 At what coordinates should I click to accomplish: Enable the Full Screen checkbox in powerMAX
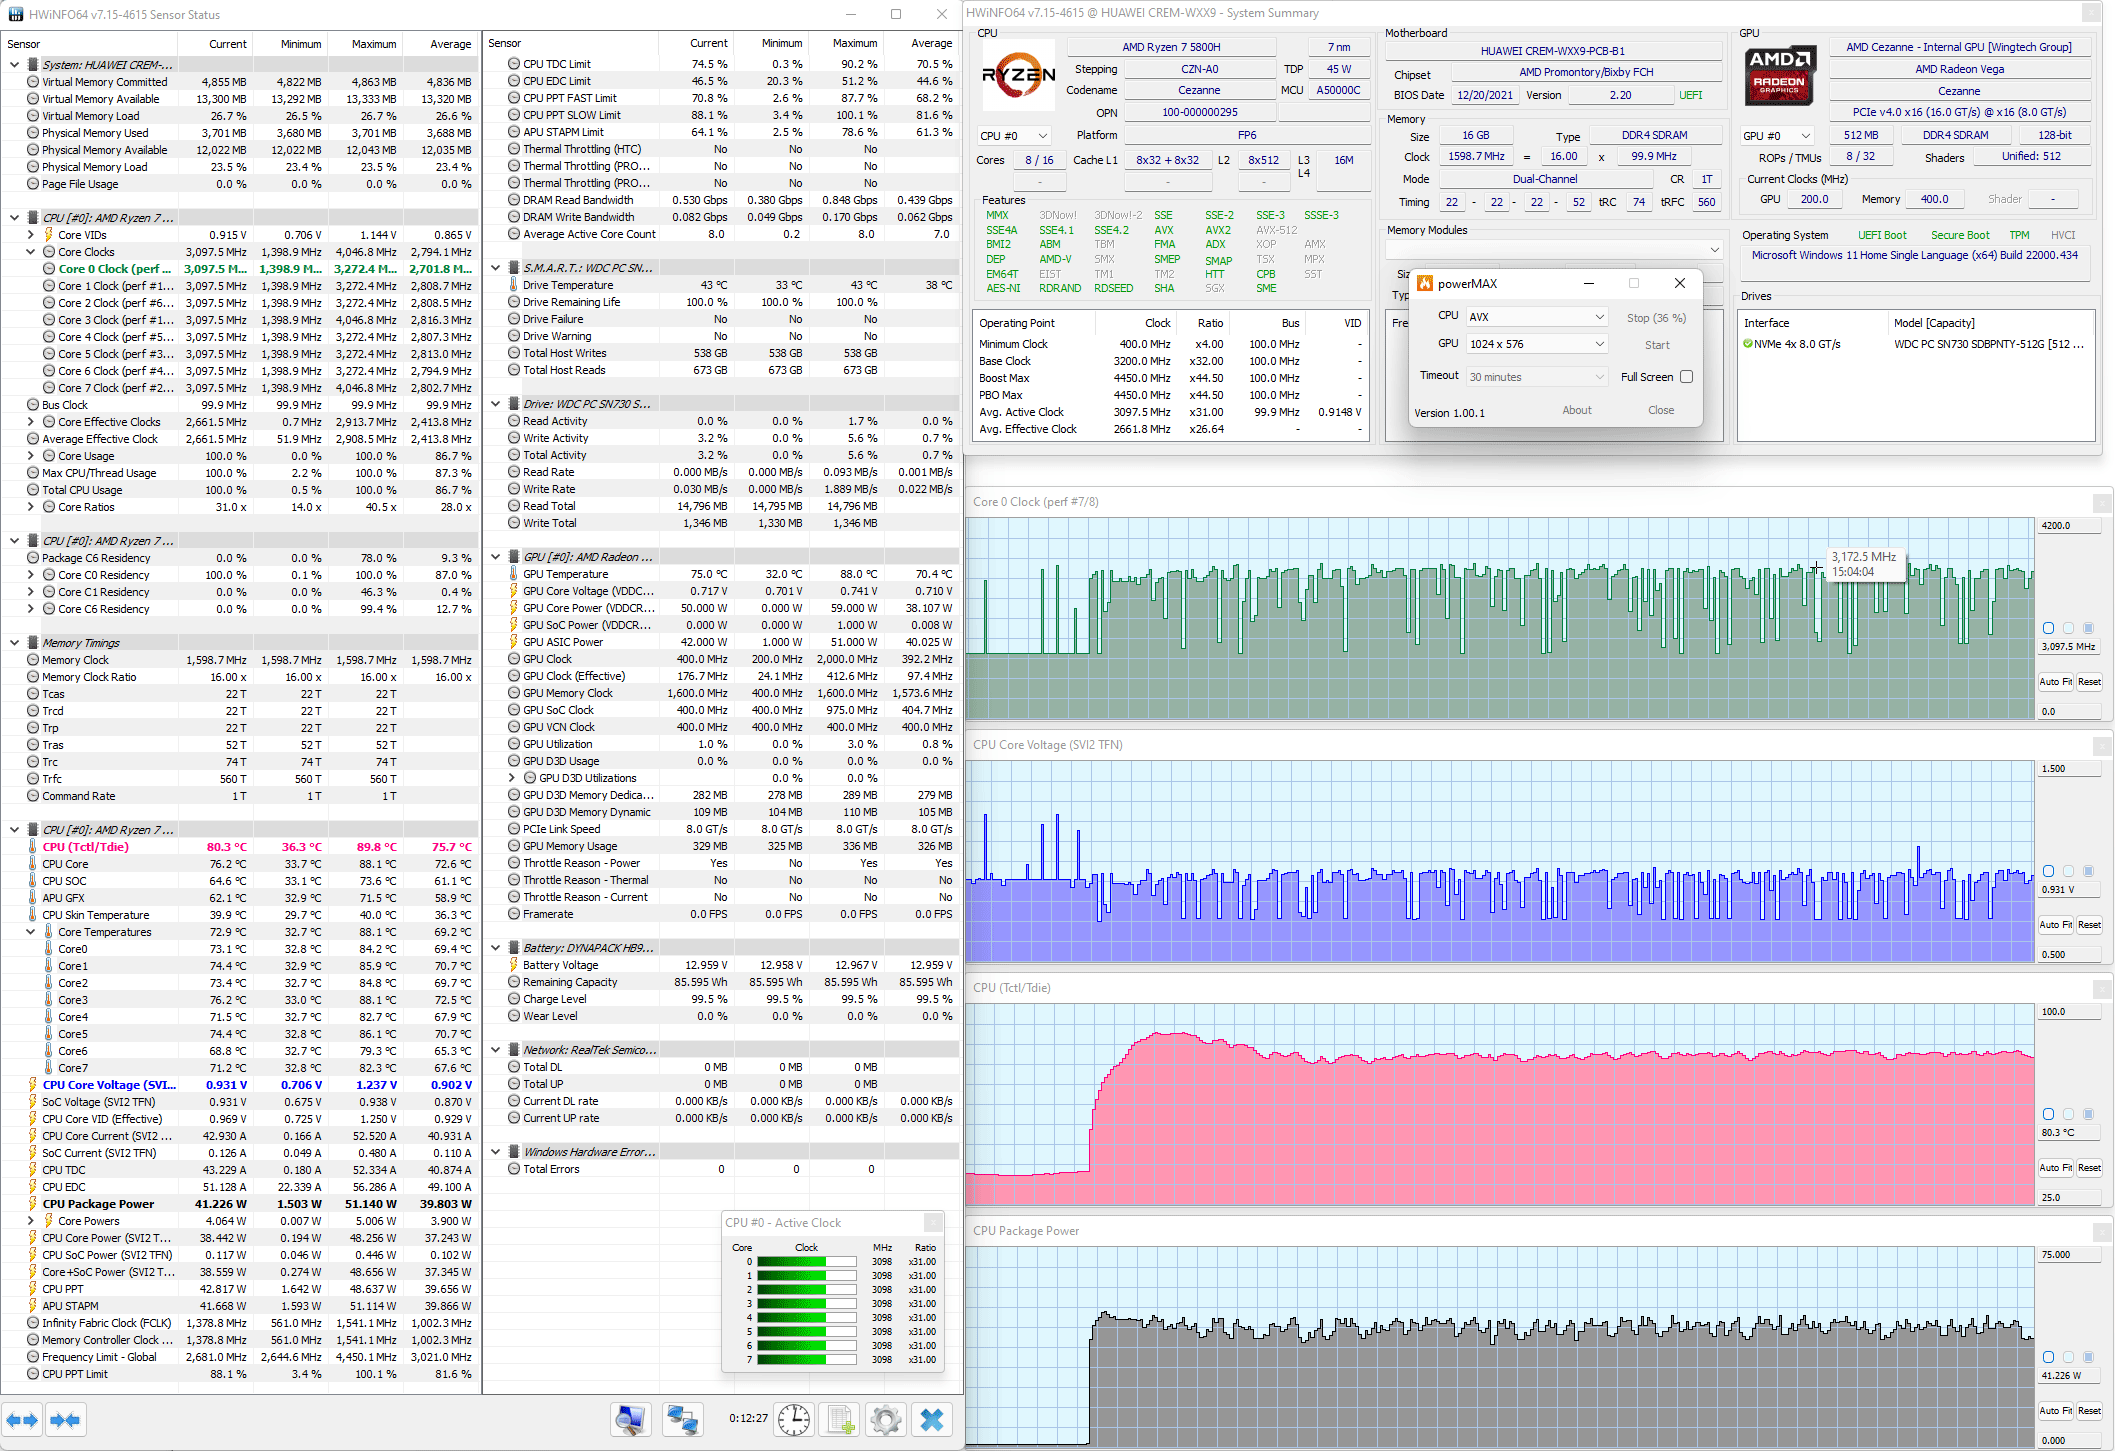1687,377
